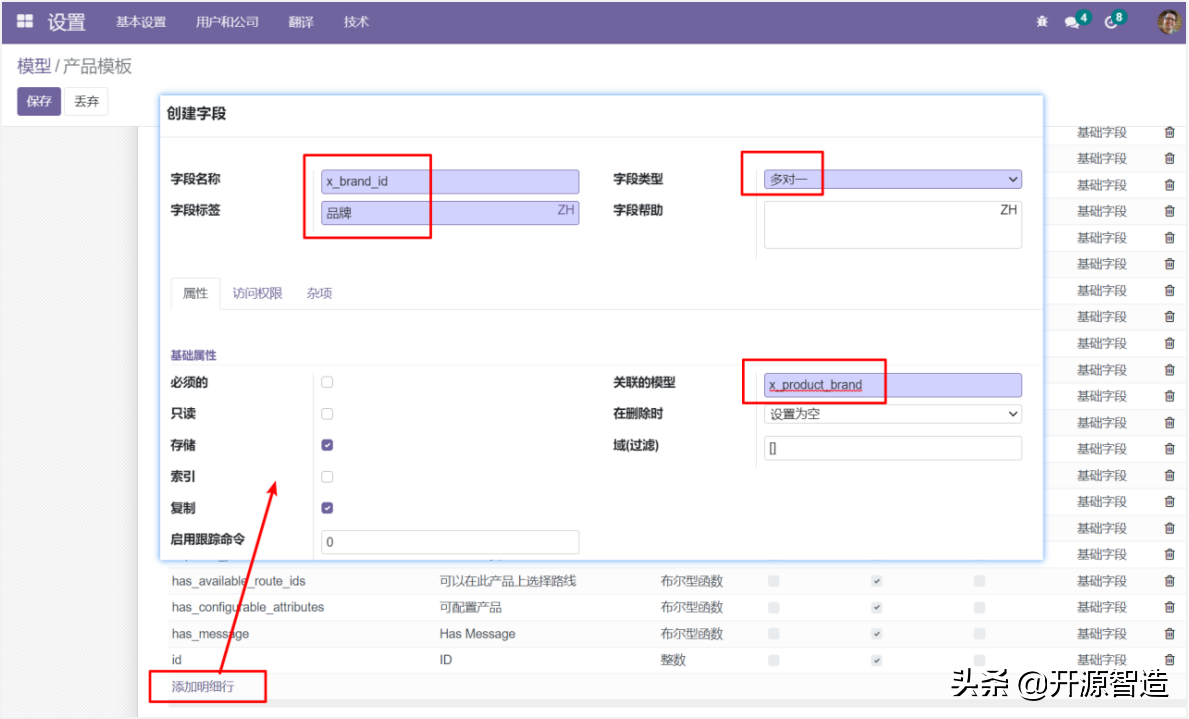Focus the 字段名称 input with x_brand_id

[x=450, y=181]
